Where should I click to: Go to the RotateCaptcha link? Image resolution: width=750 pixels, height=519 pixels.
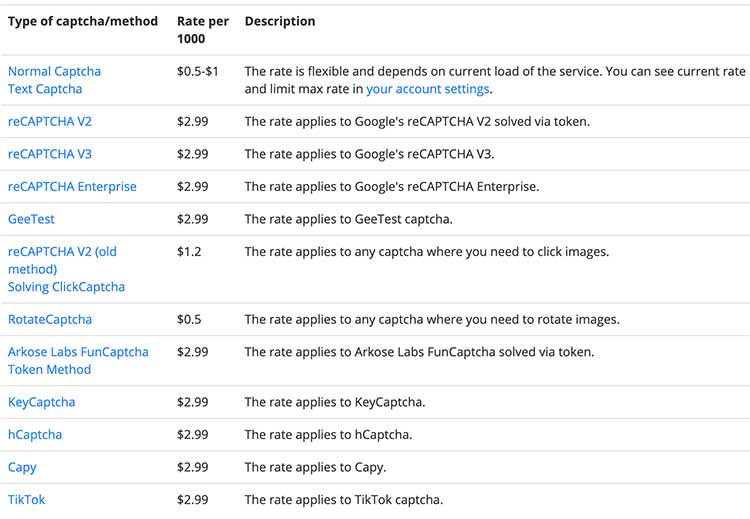click(50, 320)
